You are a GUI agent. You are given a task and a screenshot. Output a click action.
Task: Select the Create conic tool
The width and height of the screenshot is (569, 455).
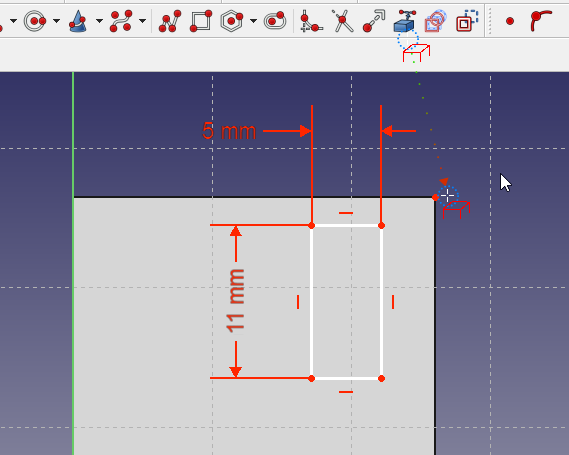tap(78, 21)
